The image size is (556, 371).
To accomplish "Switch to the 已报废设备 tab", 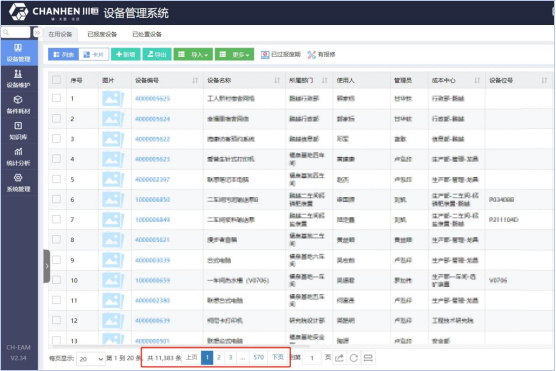I will [102, 34].
